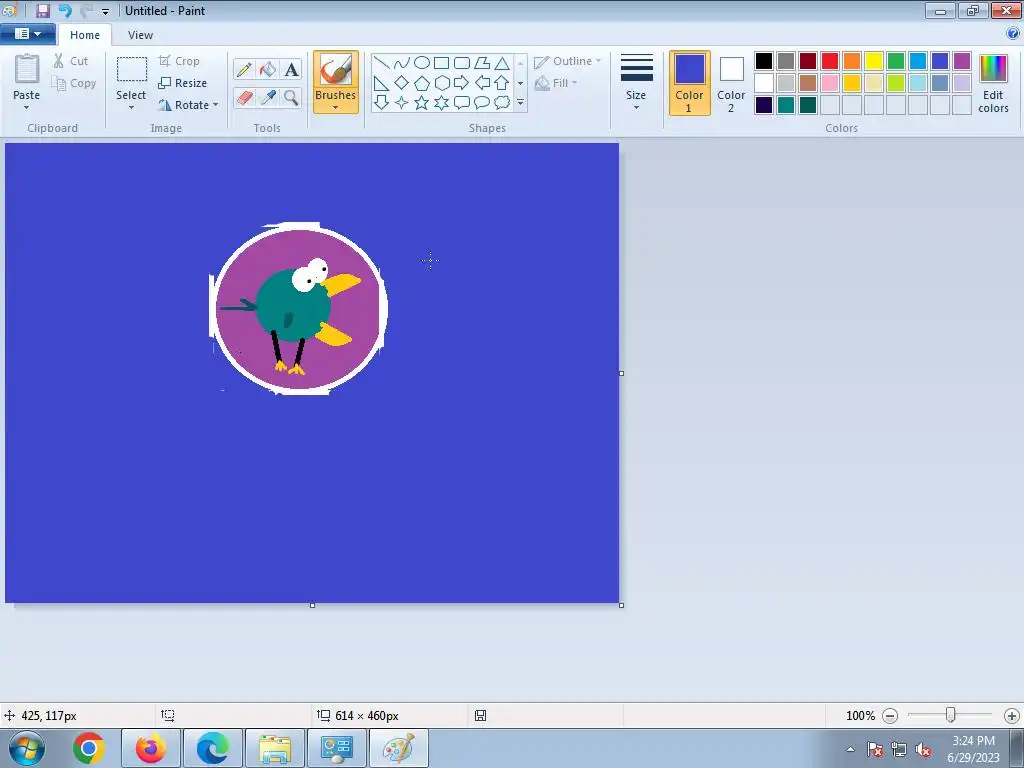This screenshot has height=768, width=1024.
Task: Select the Eraser tool
Action: click(x=244, y=97)
